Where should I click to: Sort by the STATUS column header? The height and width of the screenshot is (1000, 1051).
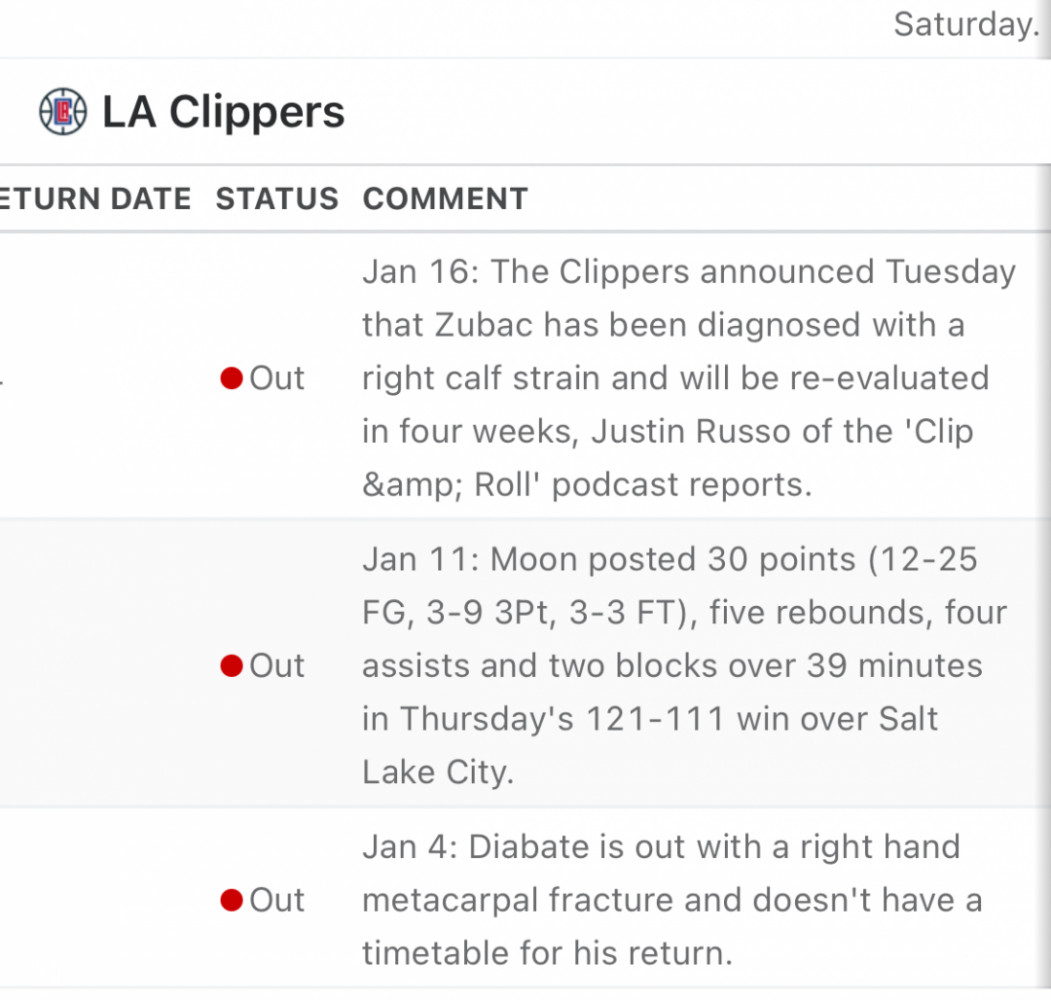[277, 199]
